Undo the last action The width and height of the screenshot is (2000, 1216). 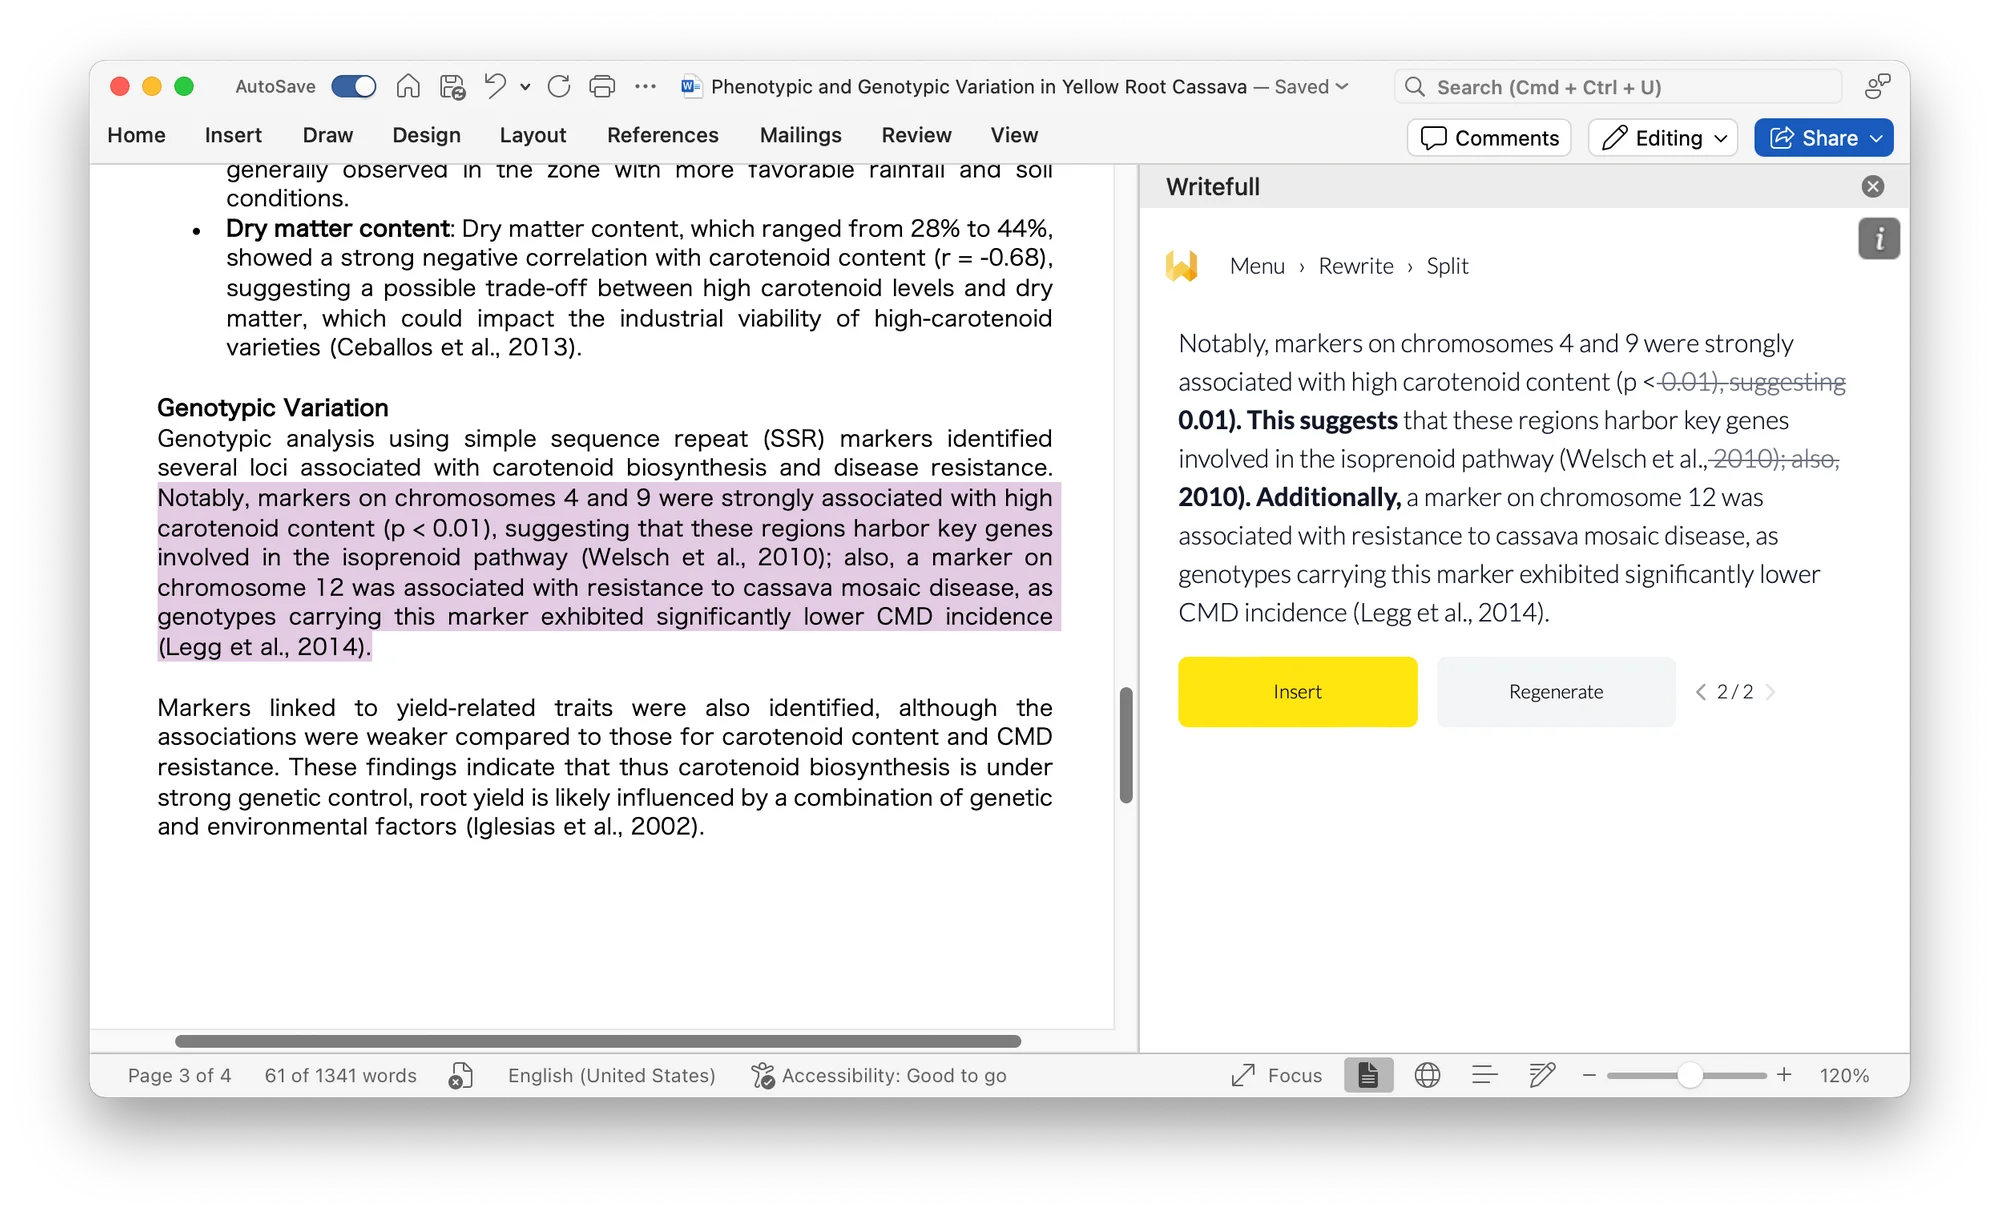click(x=492, y=86)
